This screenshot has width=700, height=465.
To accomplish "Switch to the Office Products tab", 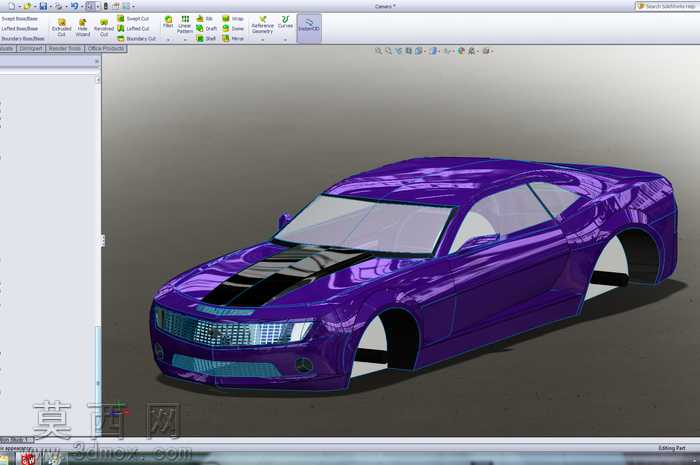I will (106, 49).
